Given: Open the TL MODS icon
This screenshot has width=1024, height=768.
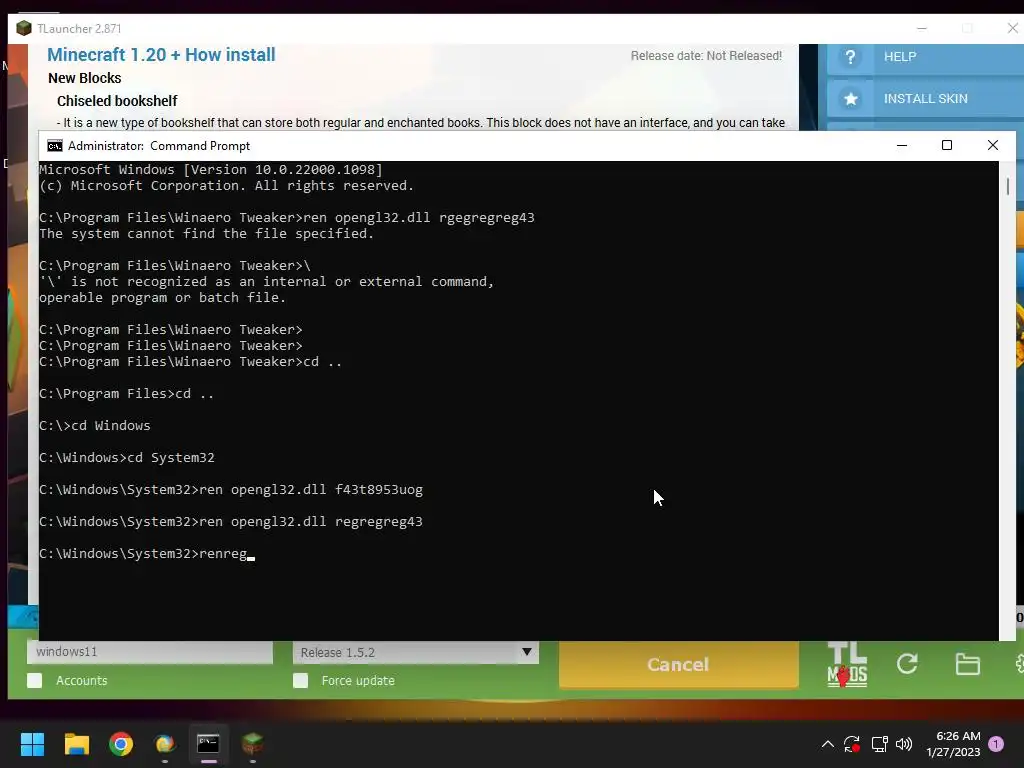Looking at the screenshot, I should pos(847,665).
